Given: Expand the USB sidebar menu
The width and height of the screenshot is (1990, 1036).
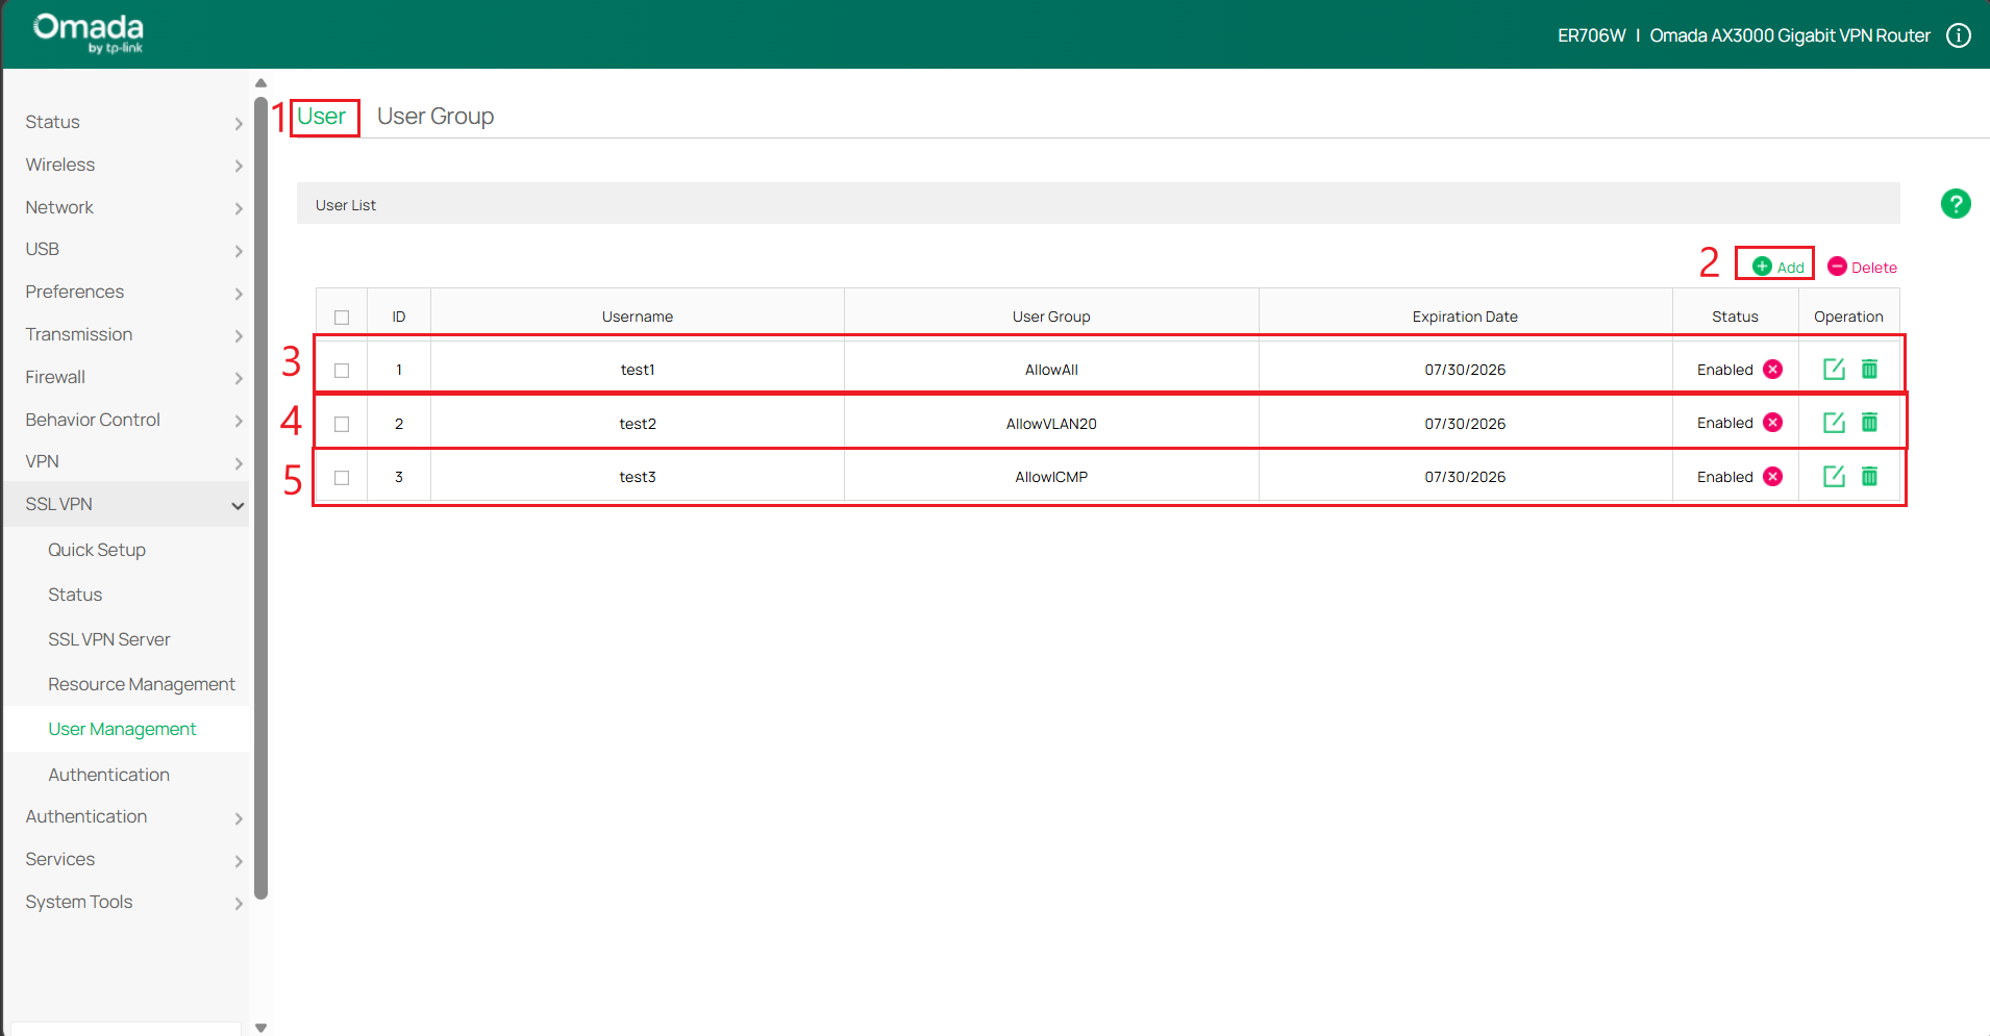Looking at the screenshot, I should 127,249.
